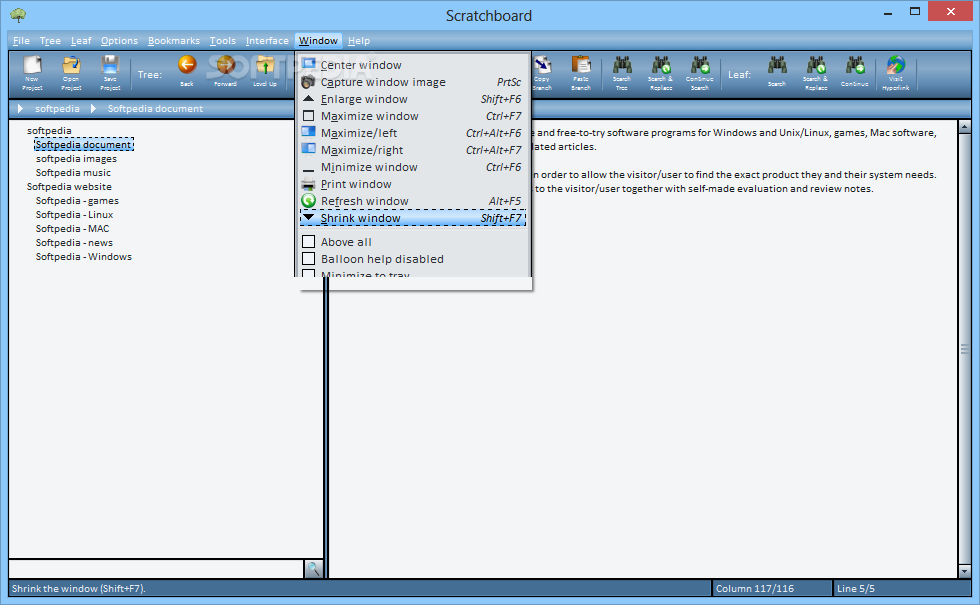Click the Scratchboard tree icon in title bar
This screenshot has height=605, width=980.
pyautogui.click(x=18, y=15)
